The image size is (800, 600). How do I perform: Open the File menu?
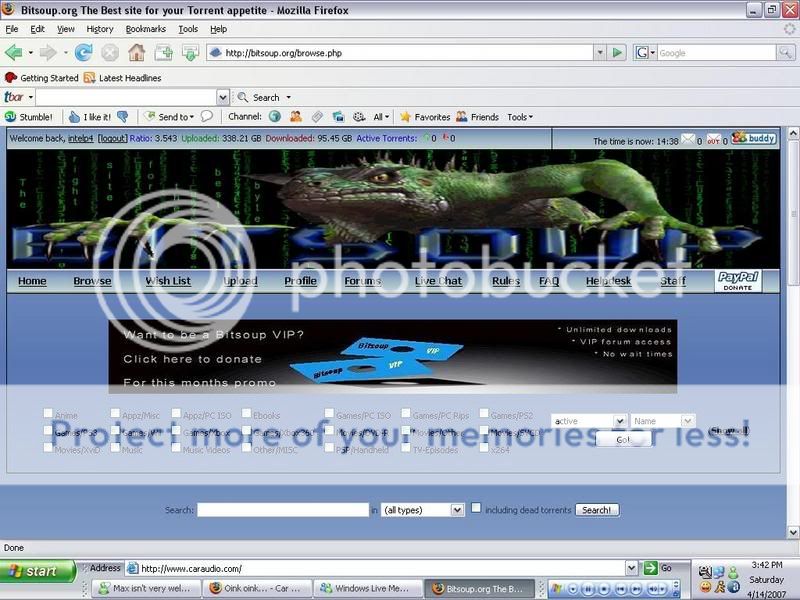[12, 29]
